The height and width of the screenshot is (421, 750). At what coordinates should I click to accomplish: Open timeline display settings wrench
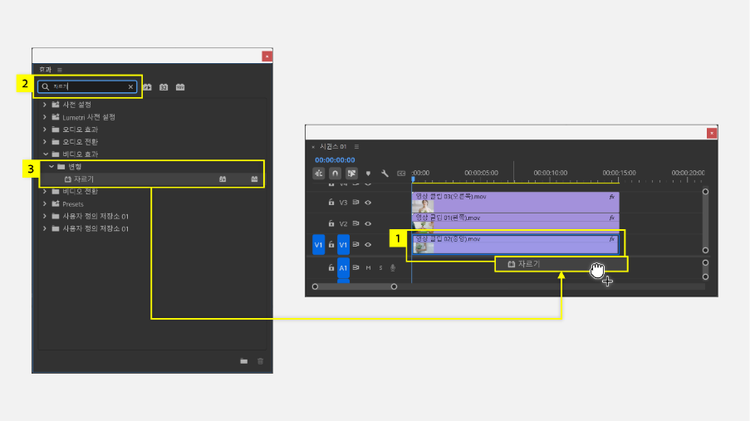click(x=385, y=173)
